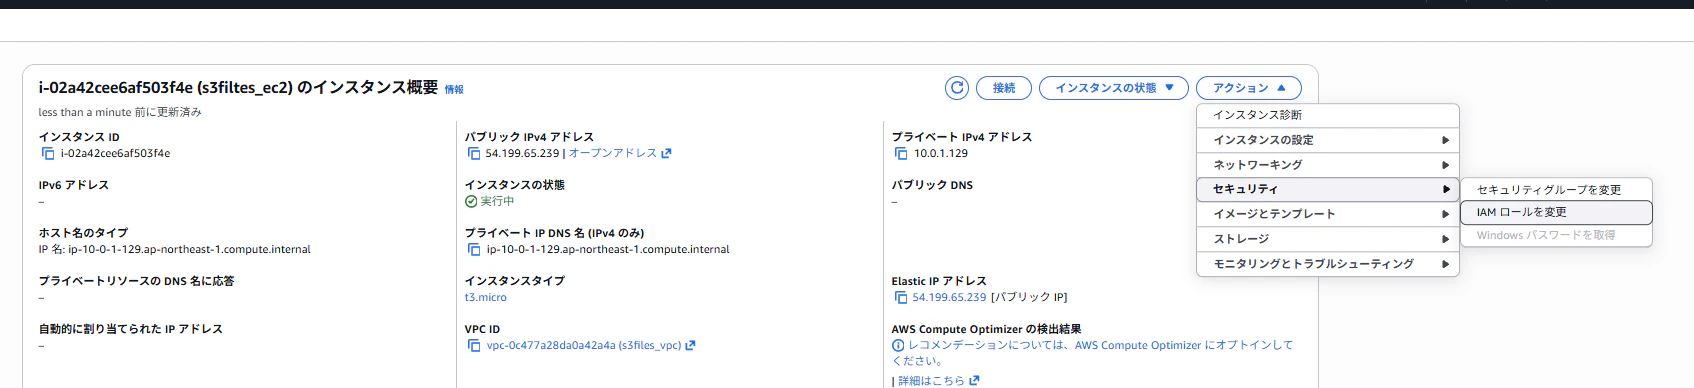Copy the private IP DNS name

point(474,249)
